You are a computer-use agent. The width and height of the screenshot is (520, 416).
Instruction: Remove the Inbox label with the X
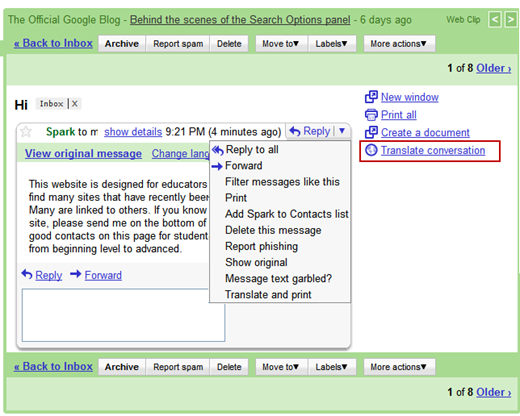coord(75,104)
